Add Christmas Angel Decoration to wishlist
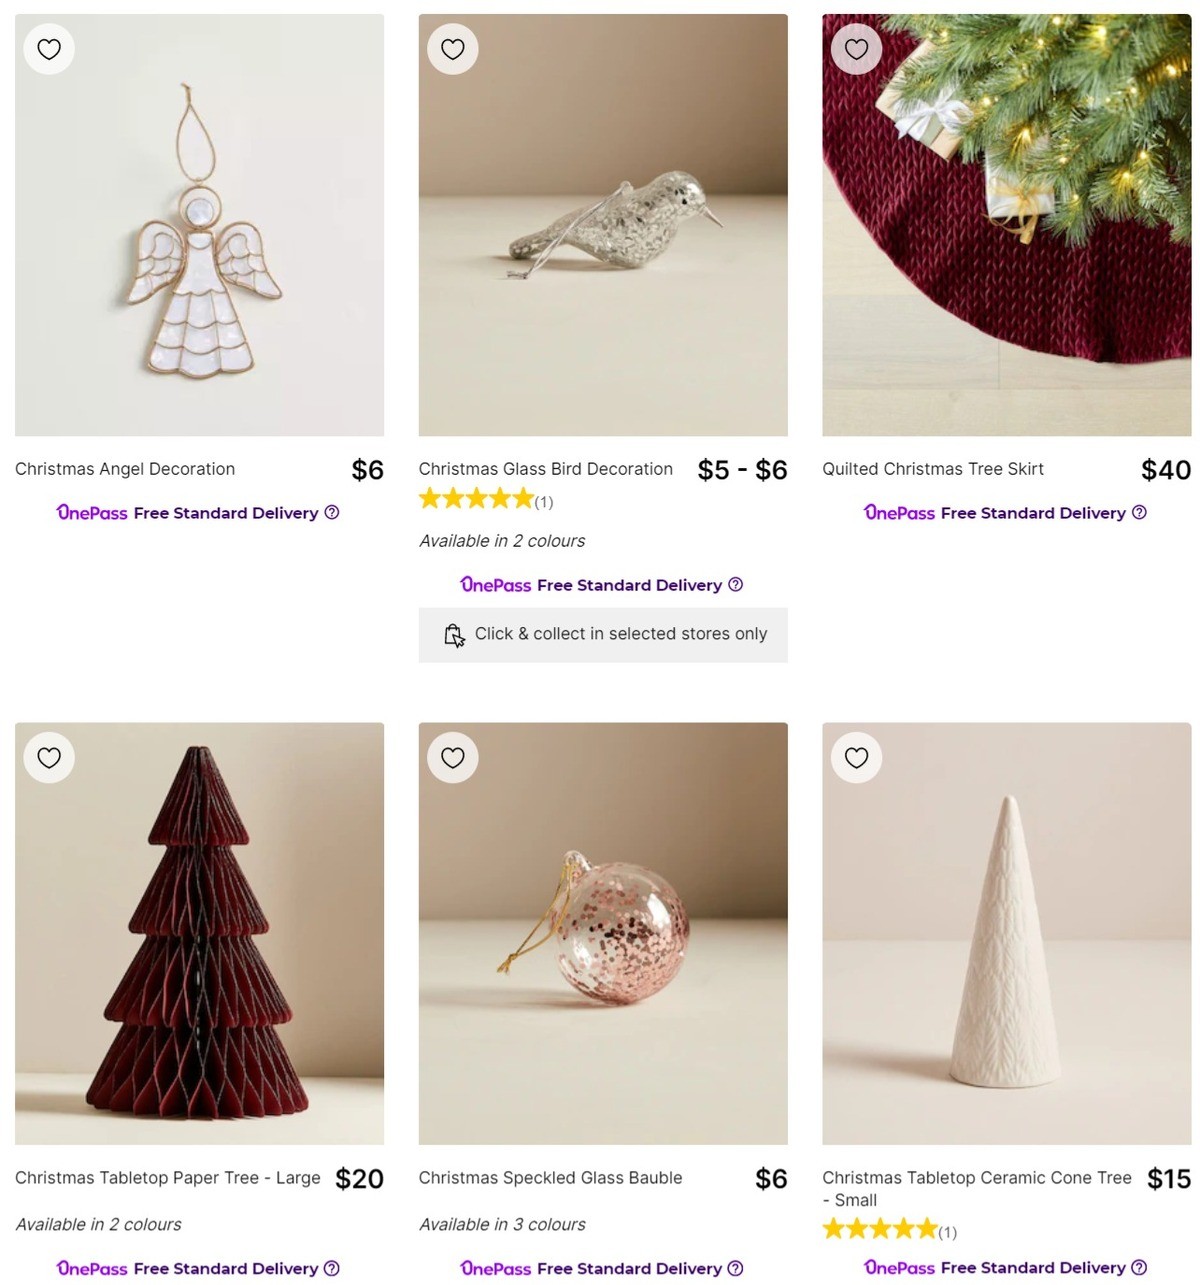The width and height of the screenshot is (1200, 1285). (x=48, y=48)
